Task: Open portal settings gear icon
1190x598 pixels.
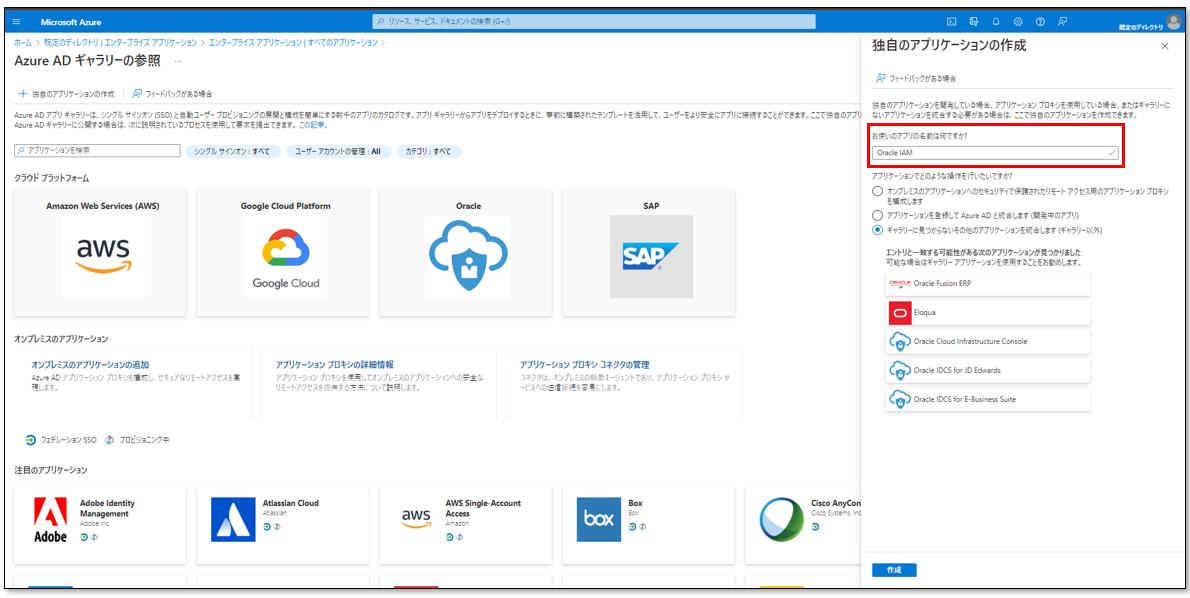Action: (x=1017, y=22)
